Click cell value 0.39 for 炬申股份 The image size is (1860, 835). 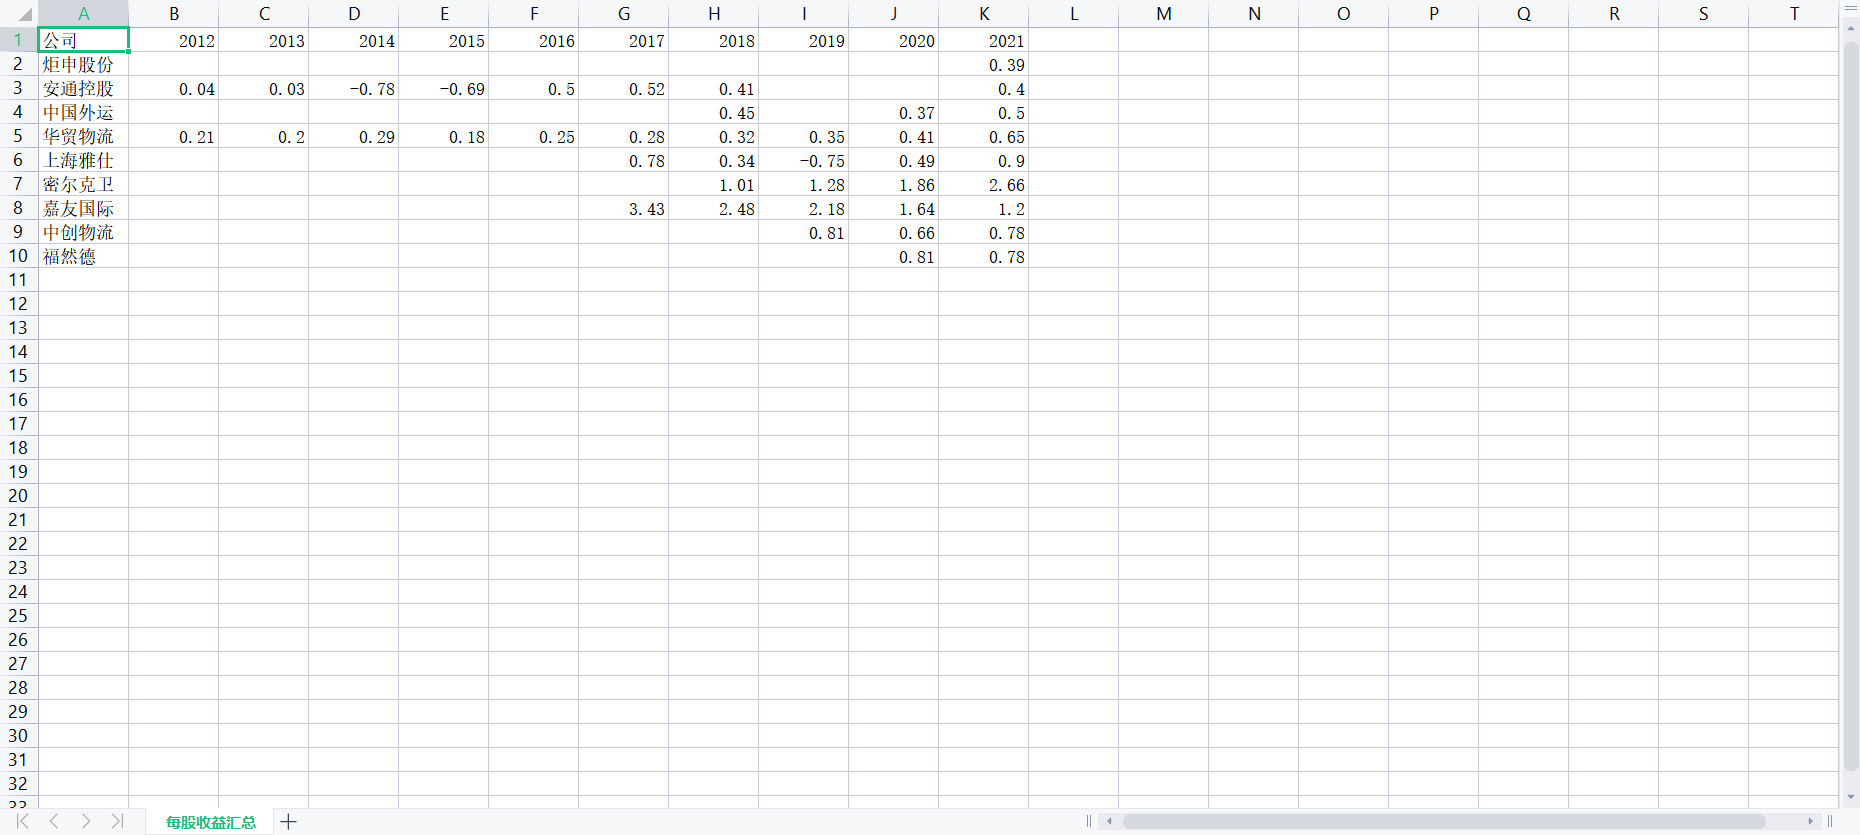pos(984,64)
